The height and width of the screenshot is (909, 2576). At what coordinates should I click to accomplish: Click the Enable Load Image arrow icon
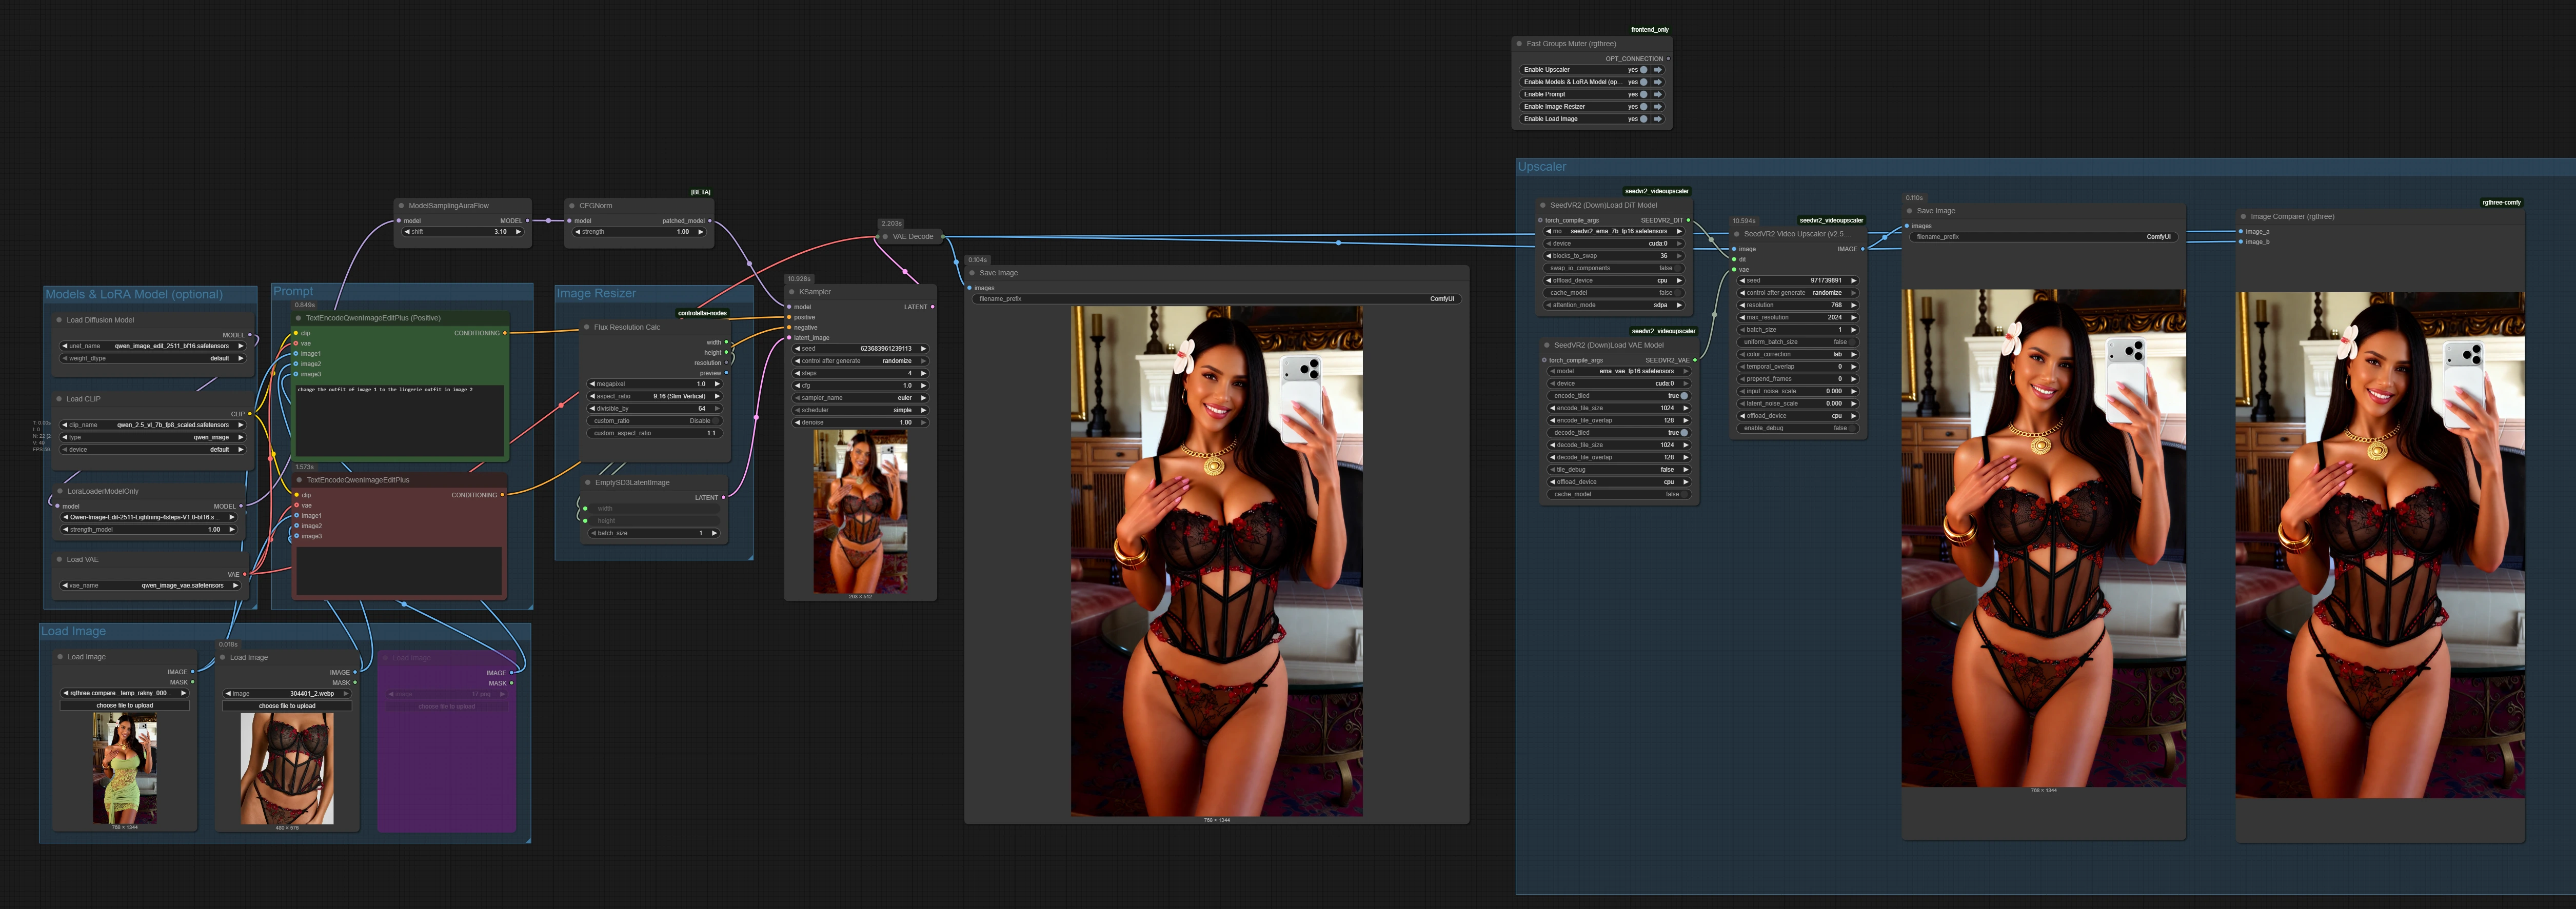(1657, 119)
